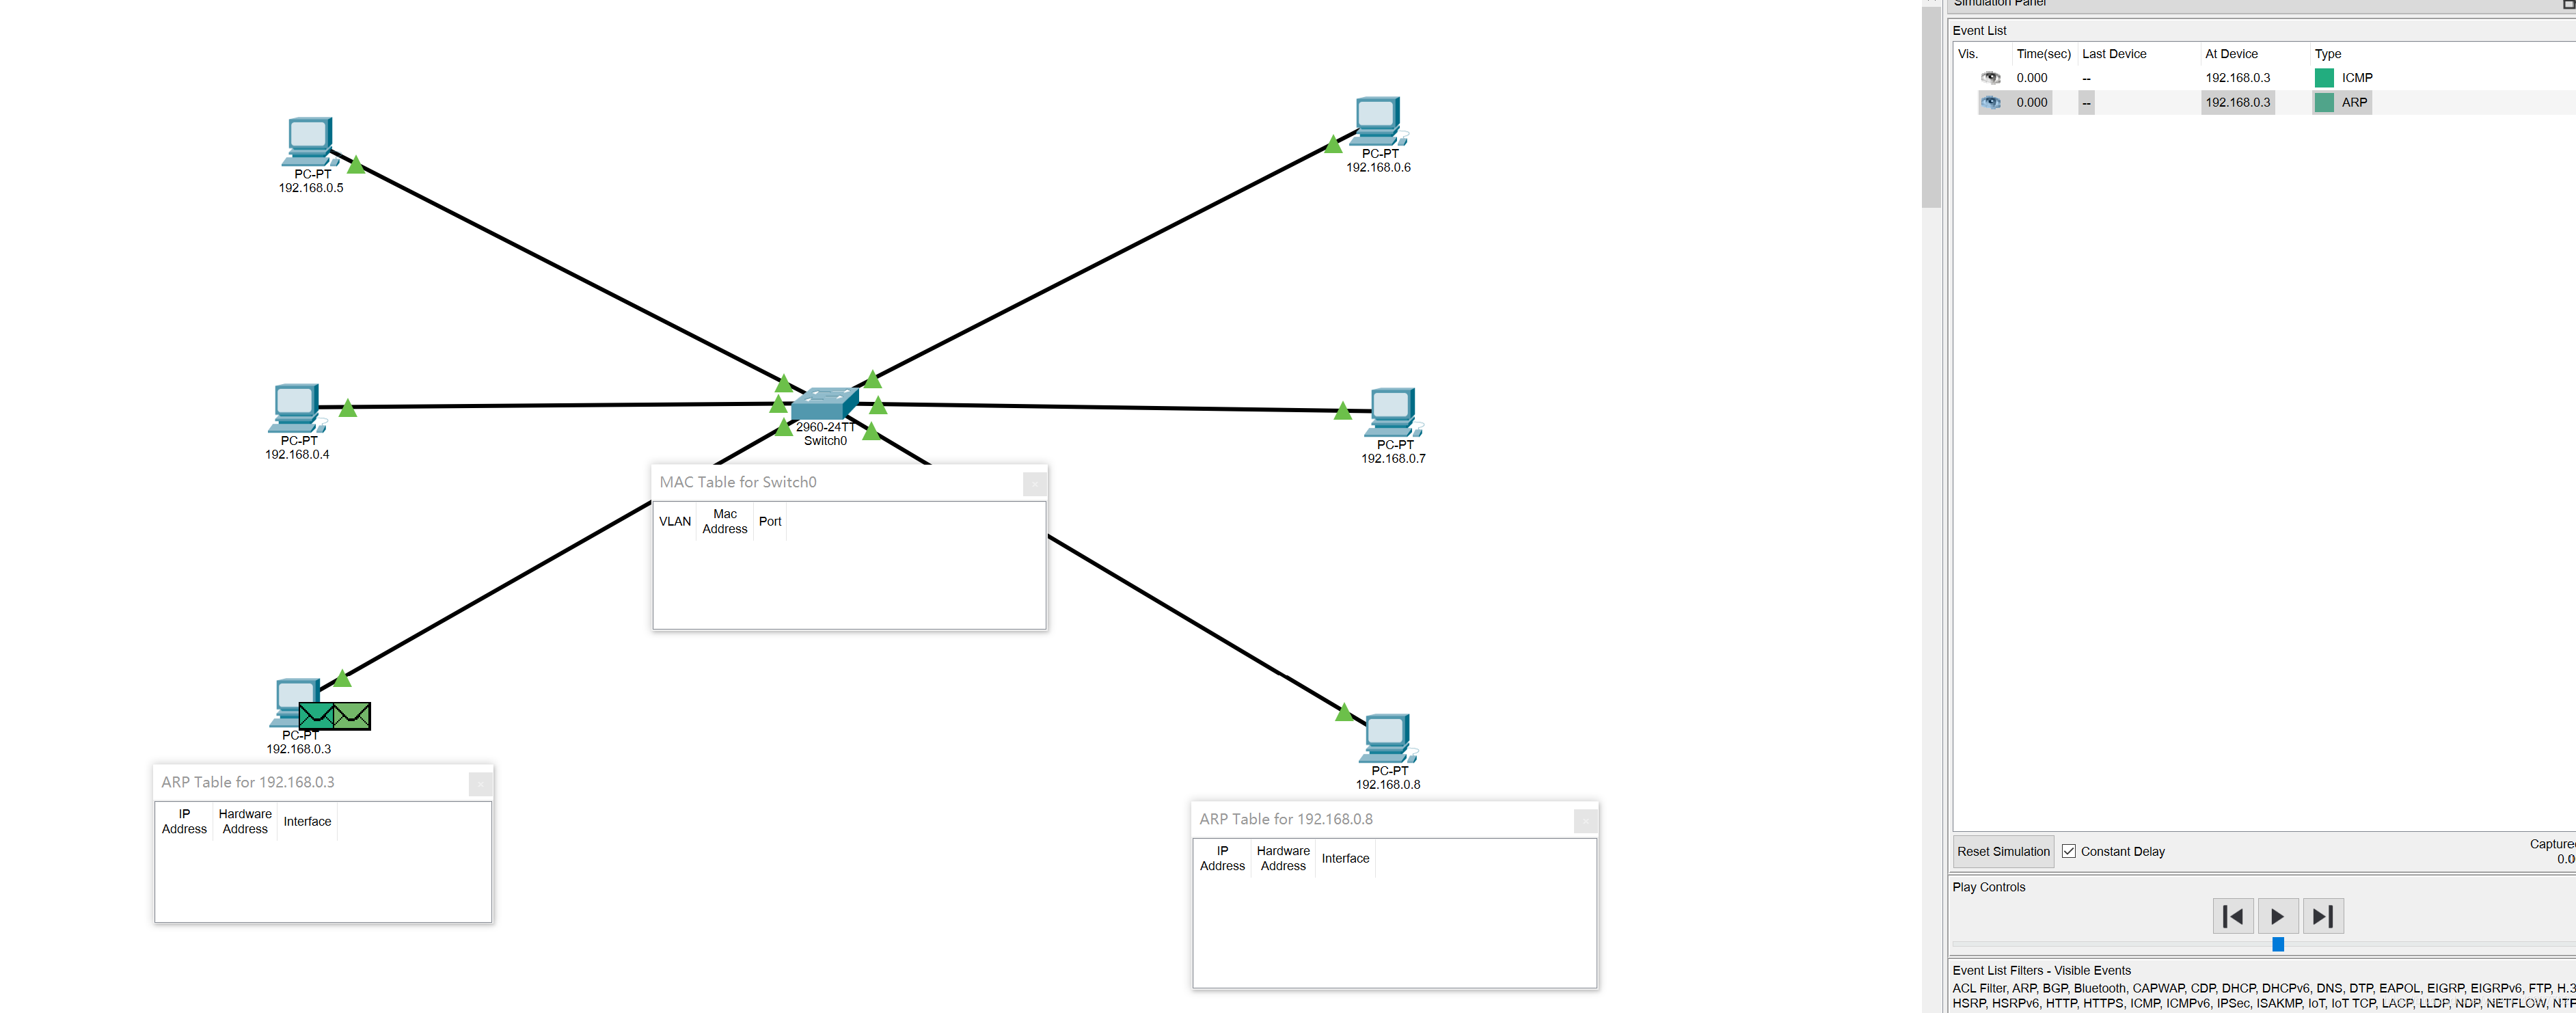Toggle visibility eye icon for ARP event
Viewport: 2576px width, 1013px height.
[x=1986, y=100]
